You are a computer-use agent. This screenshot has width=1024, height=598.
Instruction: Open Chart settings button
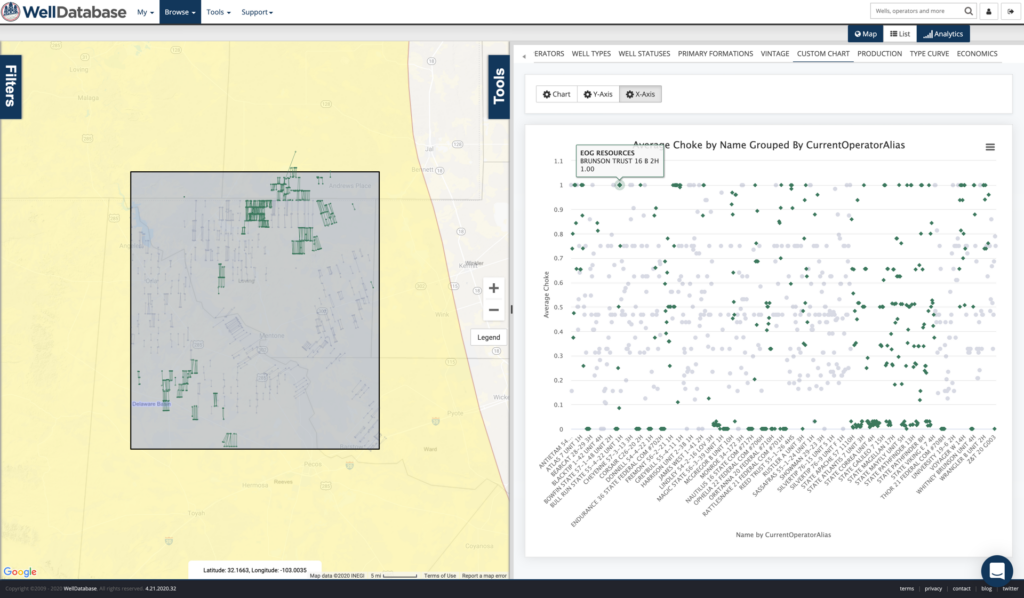(556, 94)
